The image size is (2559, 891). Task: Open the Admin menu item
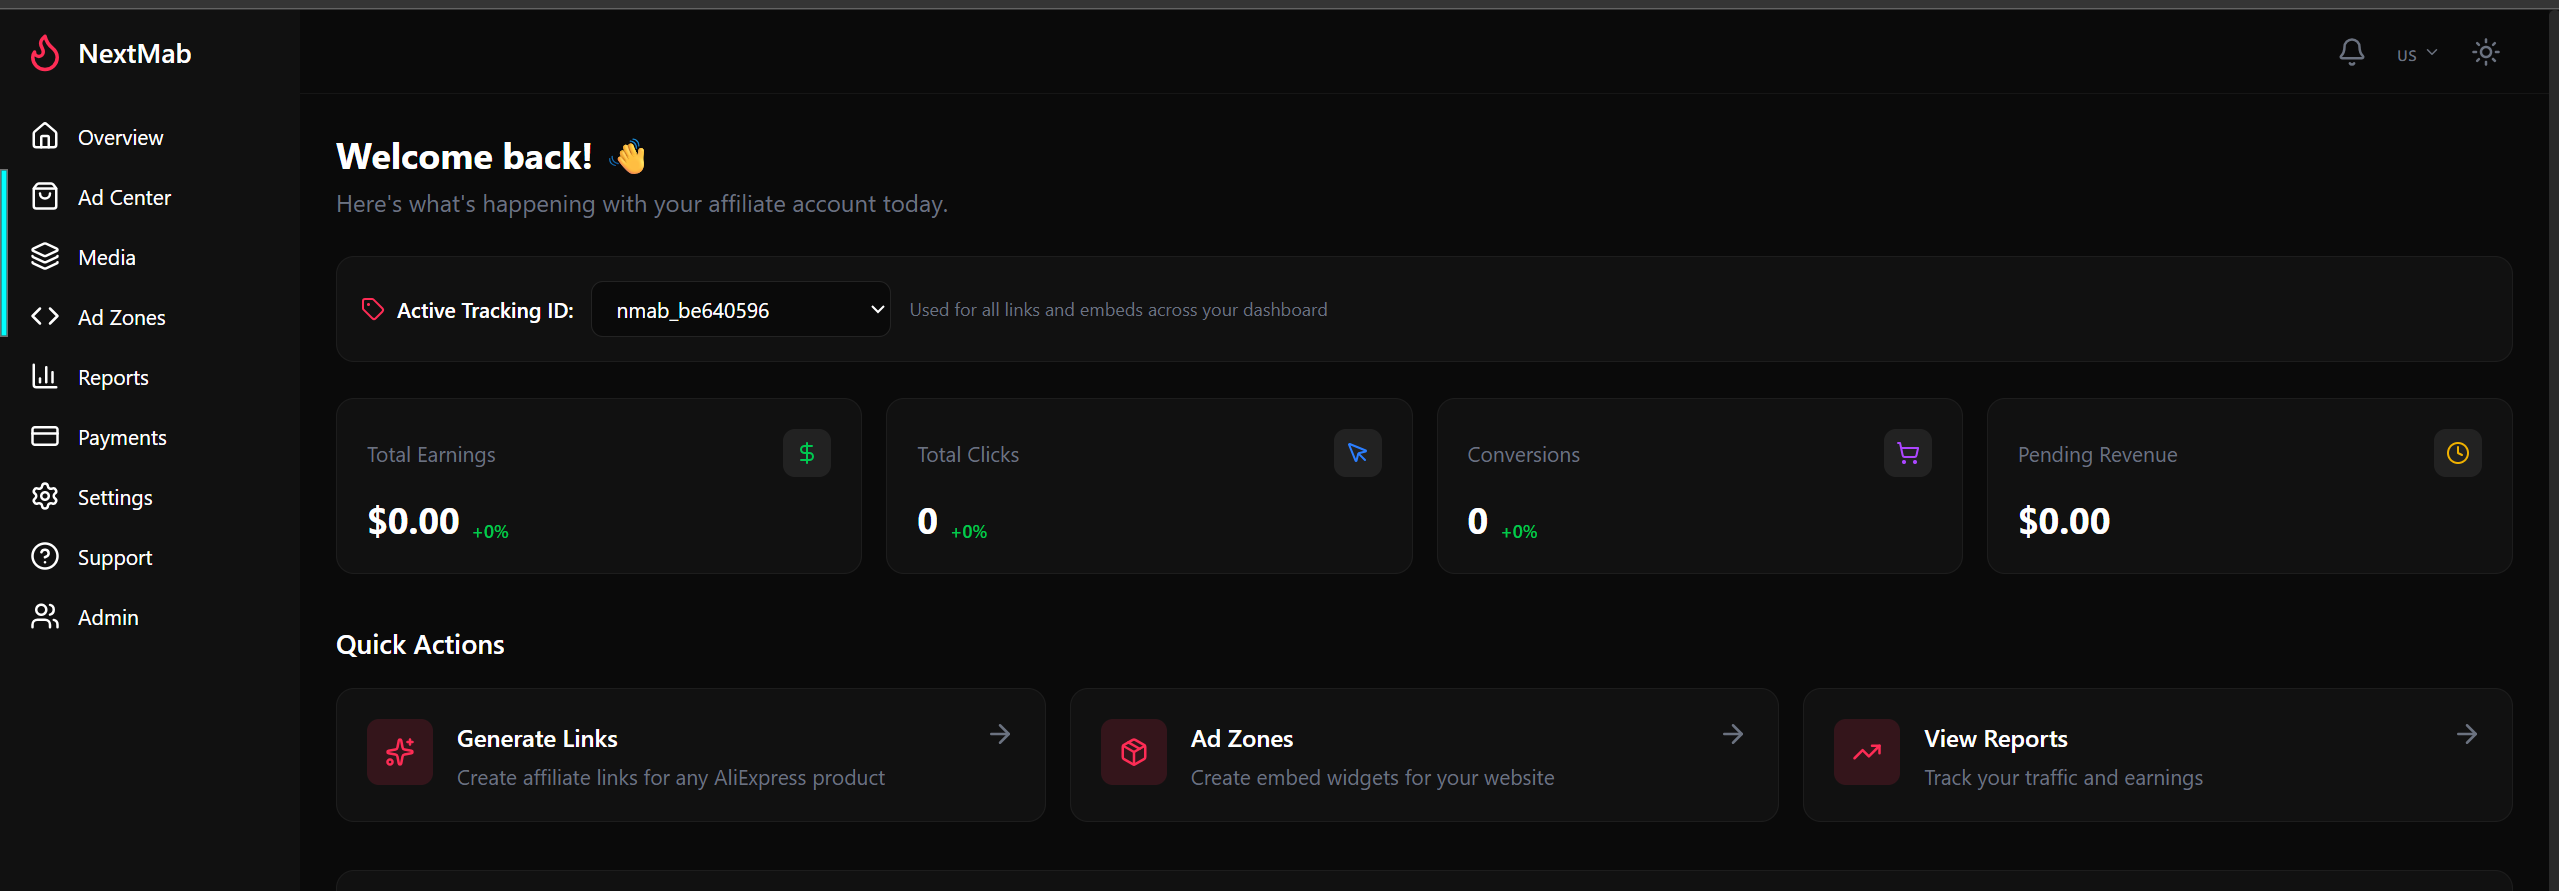pos(108,617)
